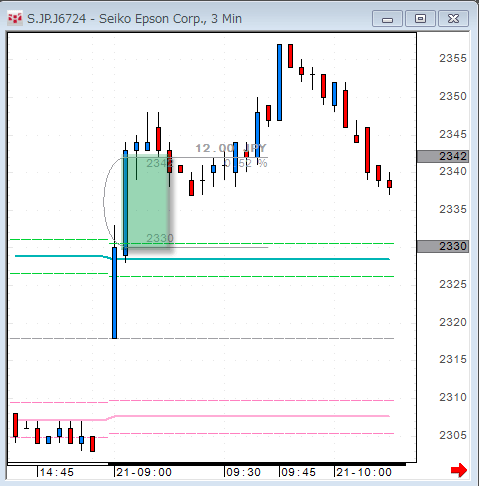Click the tall blue opening candlestick

pos(114,293)
